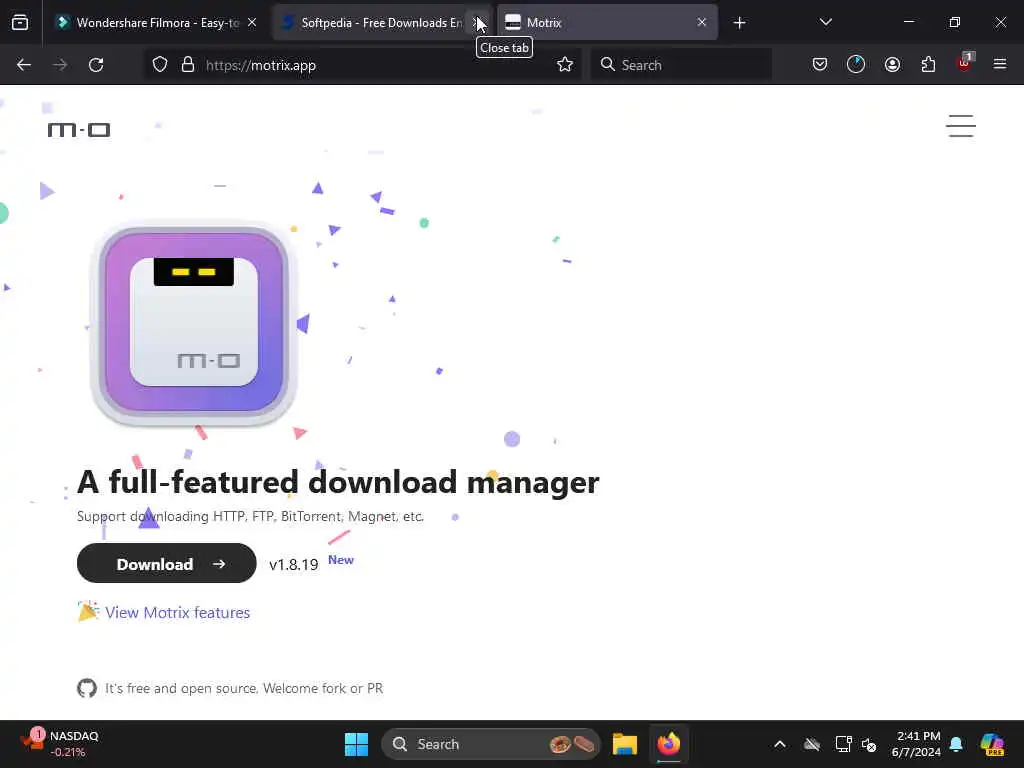This screenshot has width=1024, height=768.
Task: Click the Windows taskbar Search box
Action: [490, 744]
